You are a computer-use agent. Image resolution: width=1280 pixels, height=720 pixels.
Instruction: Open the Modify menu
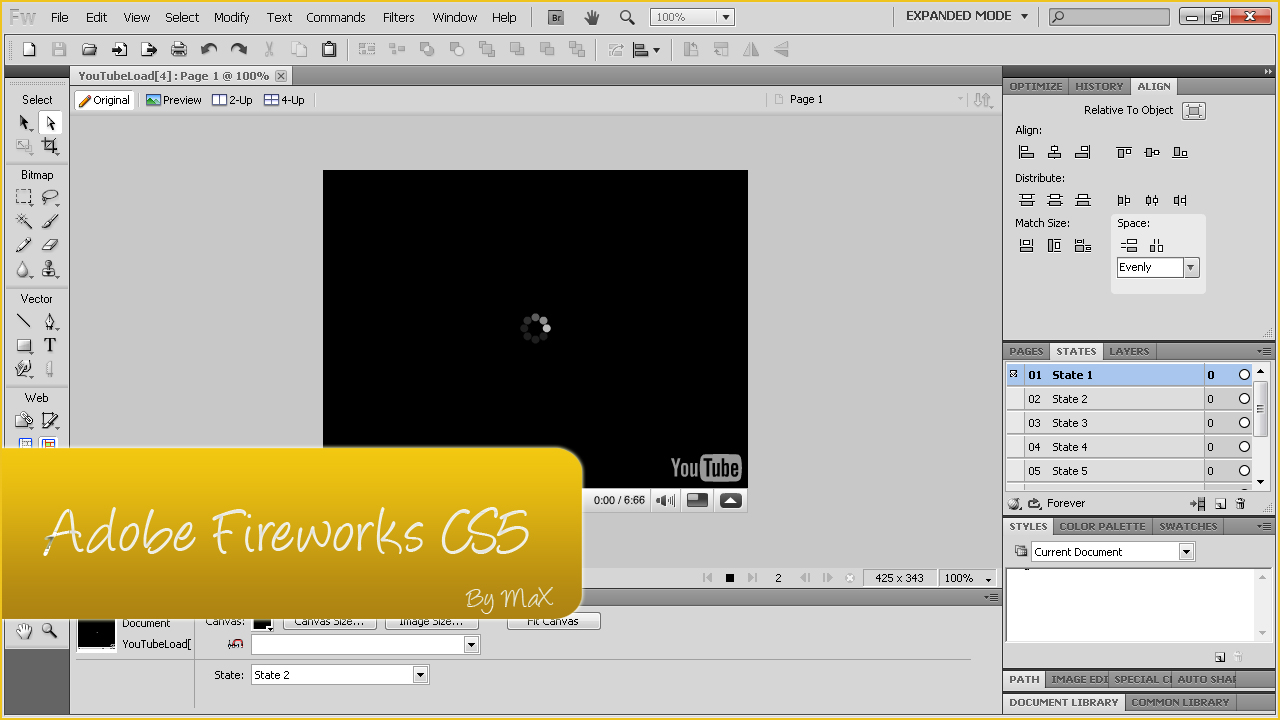click(x=232, y=17)
